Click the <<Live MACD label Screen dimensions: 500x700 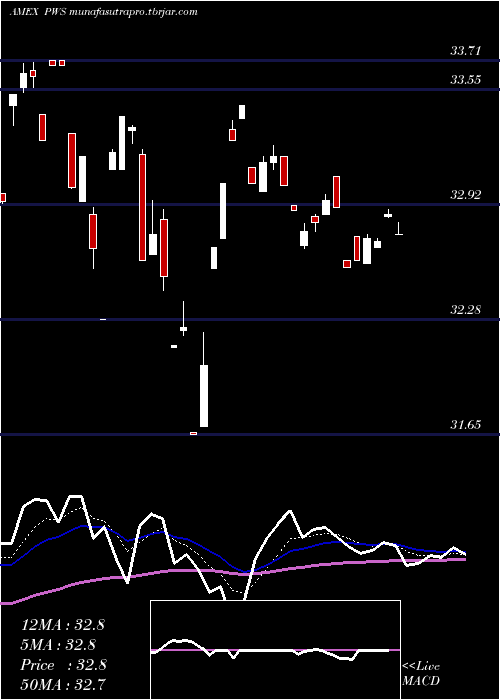pos(421,674)
